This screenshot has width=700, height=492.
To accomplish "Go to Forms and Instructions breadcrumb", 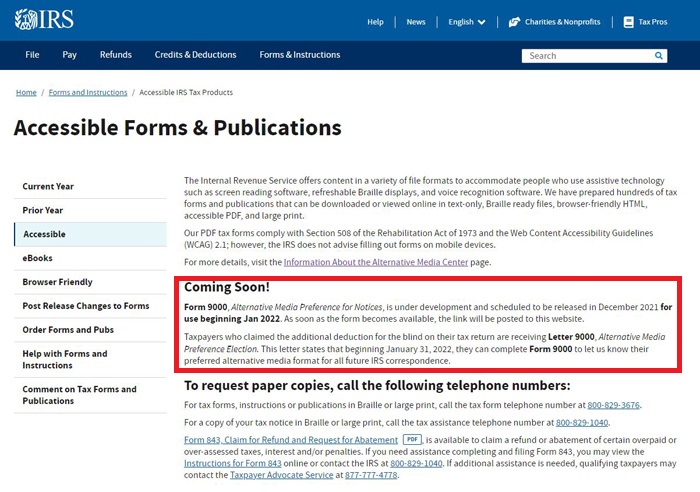I will tap(88, 92).
